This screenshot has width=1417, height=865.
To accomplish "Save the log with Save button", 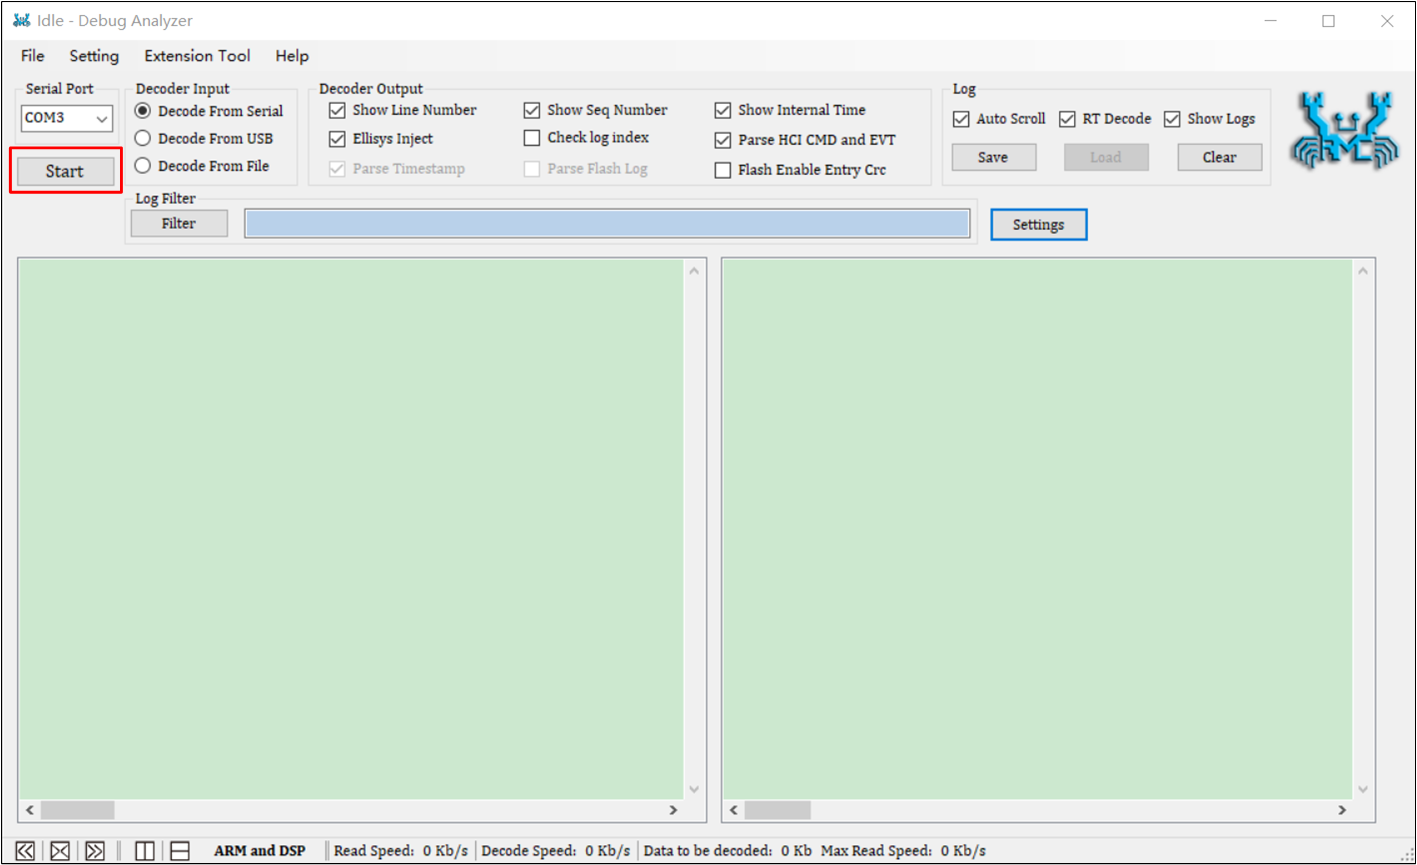I will point(993,157).
